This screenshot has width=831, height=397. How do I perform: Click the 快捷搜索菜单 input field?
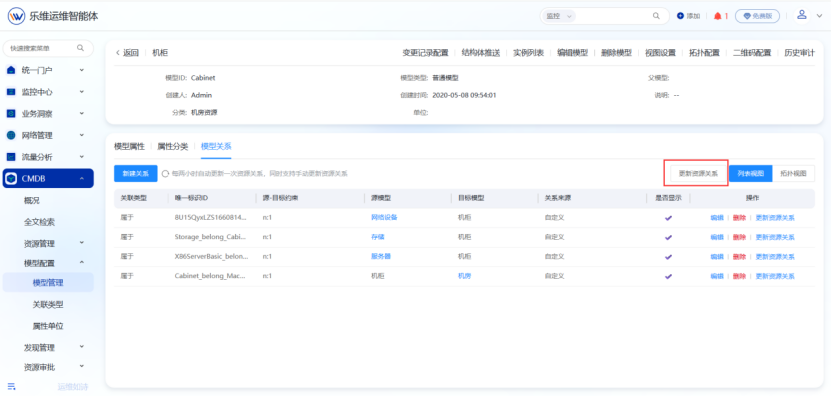pos(48,48)
